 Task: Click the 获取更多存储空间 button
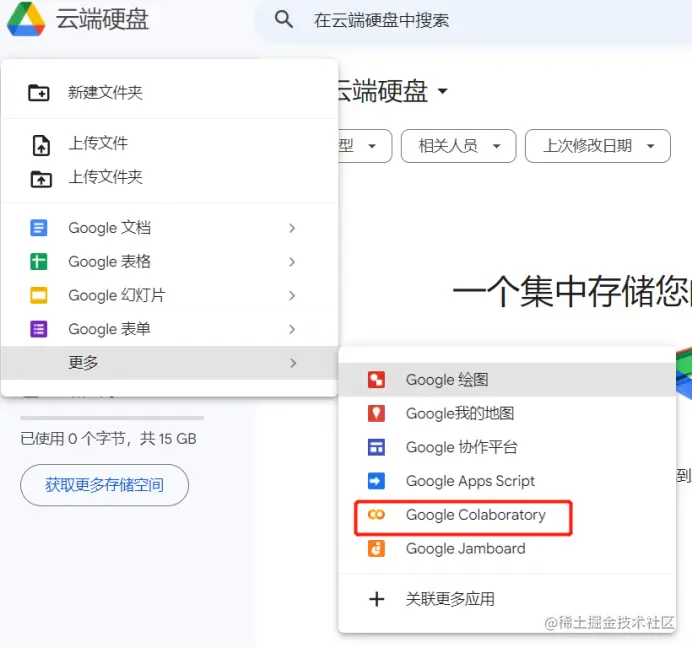point(104,485)
